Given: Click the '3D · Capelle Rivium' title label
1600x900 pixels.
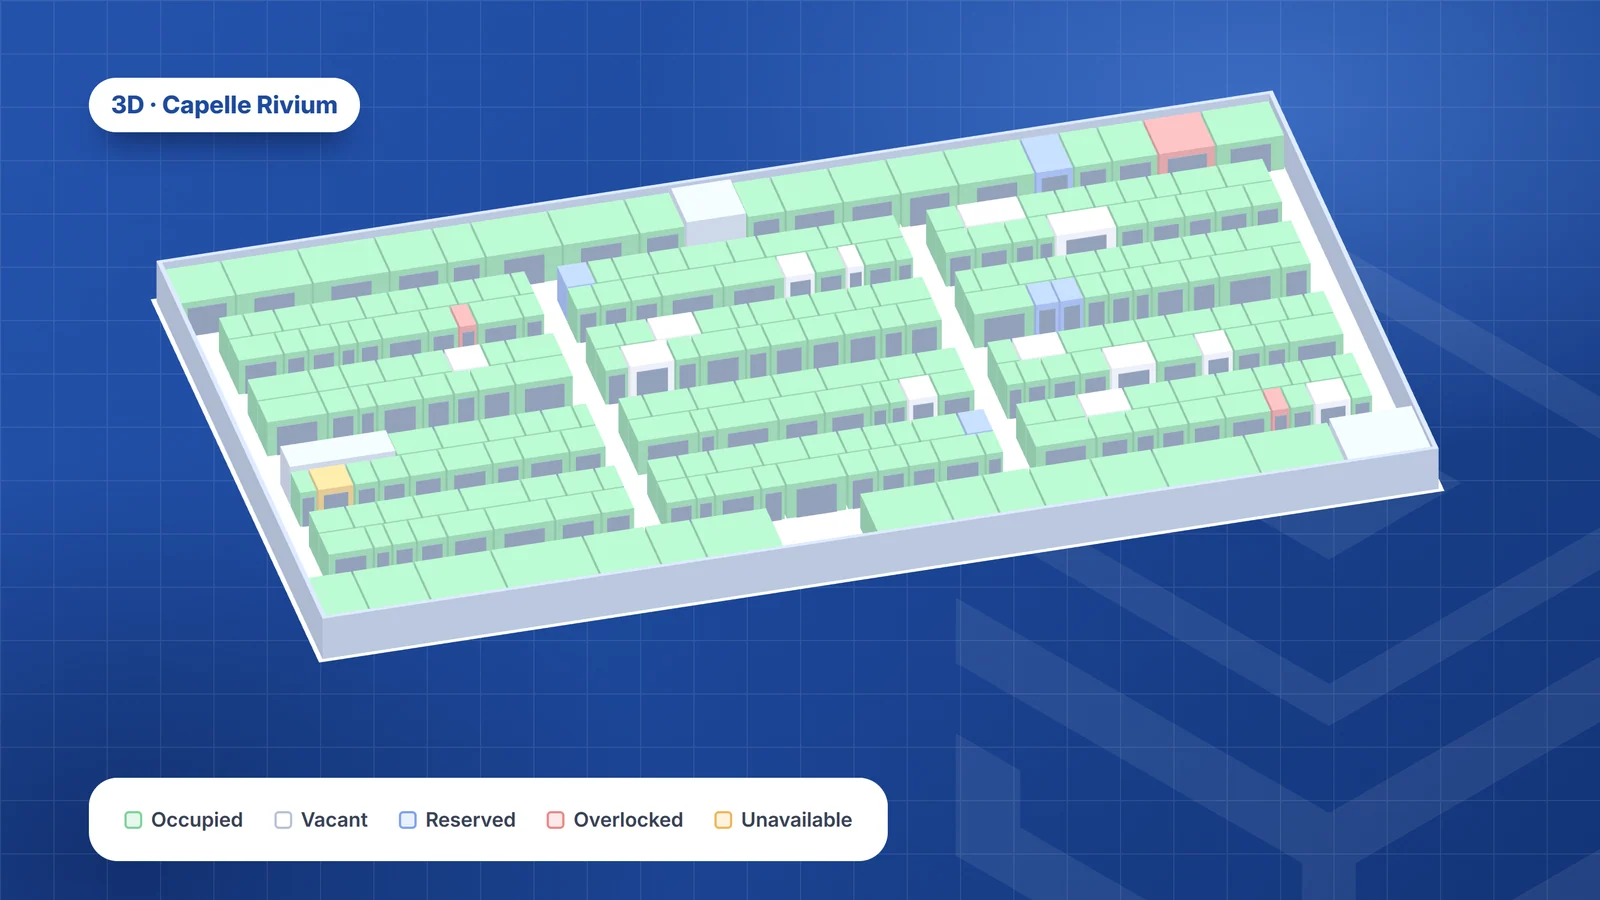Looking at the screenshot, I should pos(224,105).
